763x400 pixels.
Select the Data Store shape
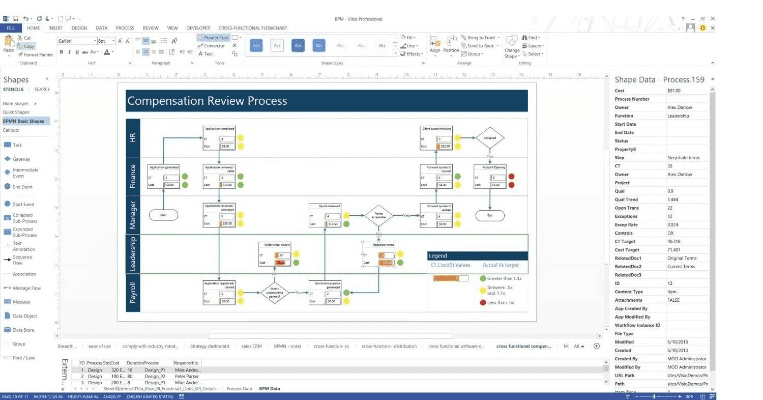[23, 329]
